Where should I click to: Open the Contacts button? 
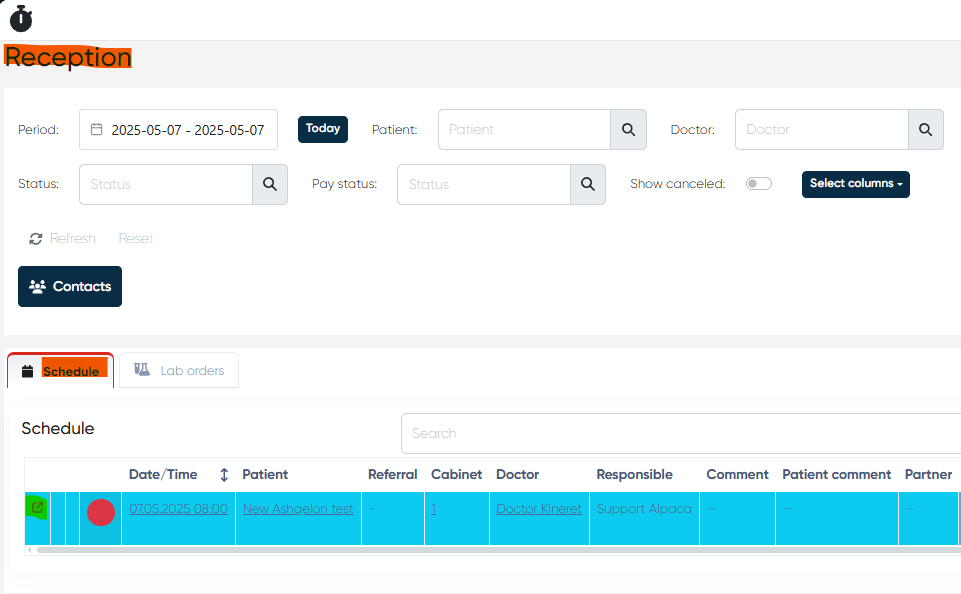point(70,287)
